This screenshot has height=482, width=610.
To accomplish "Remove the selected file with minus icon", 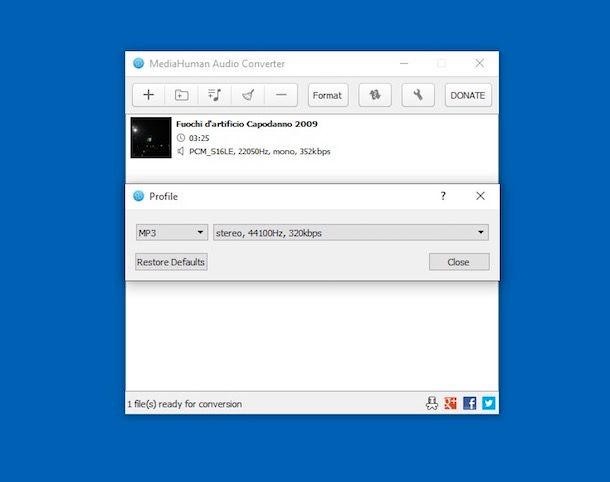I will coord(281,95).
